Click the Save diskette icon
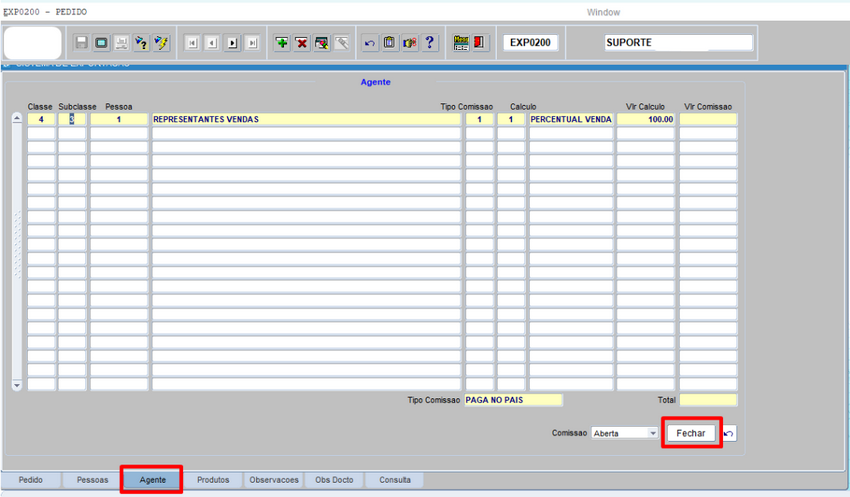 pos(82,43)
